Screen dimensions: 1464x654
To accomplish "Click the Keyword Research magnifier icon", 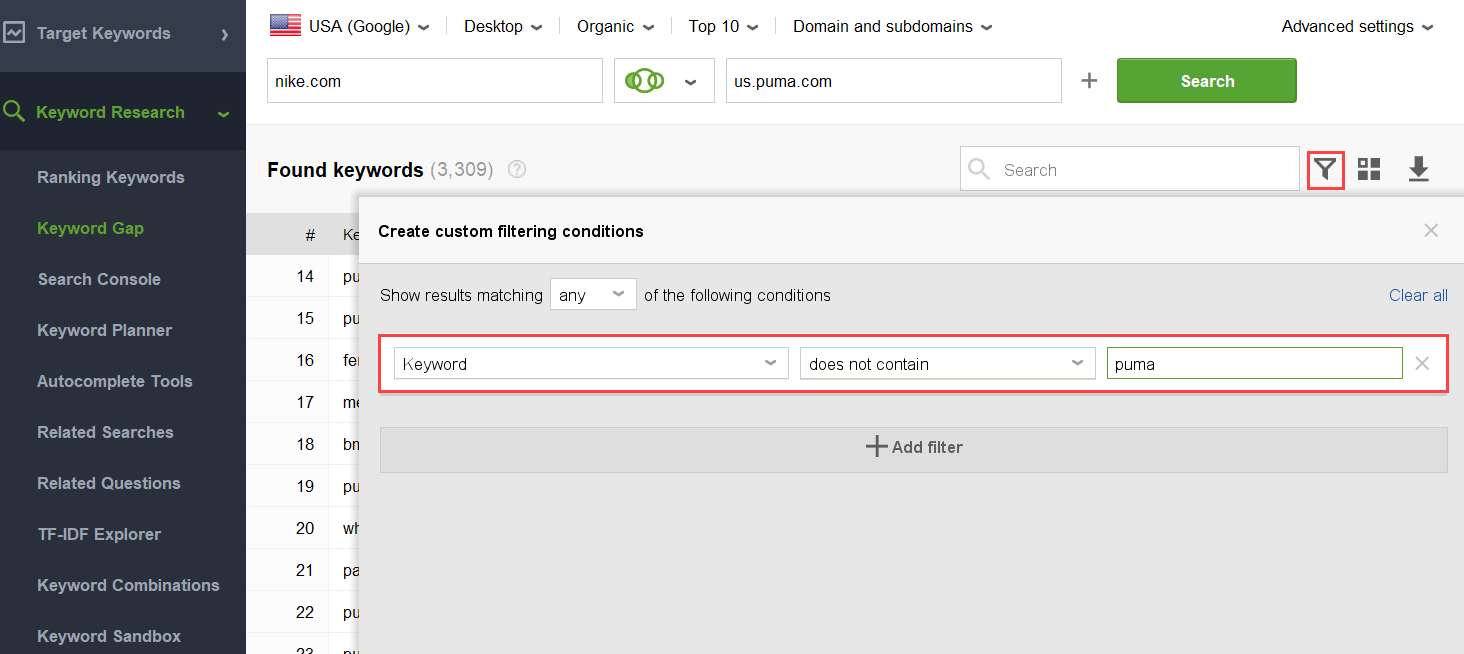I will click(x=14, y=111).
